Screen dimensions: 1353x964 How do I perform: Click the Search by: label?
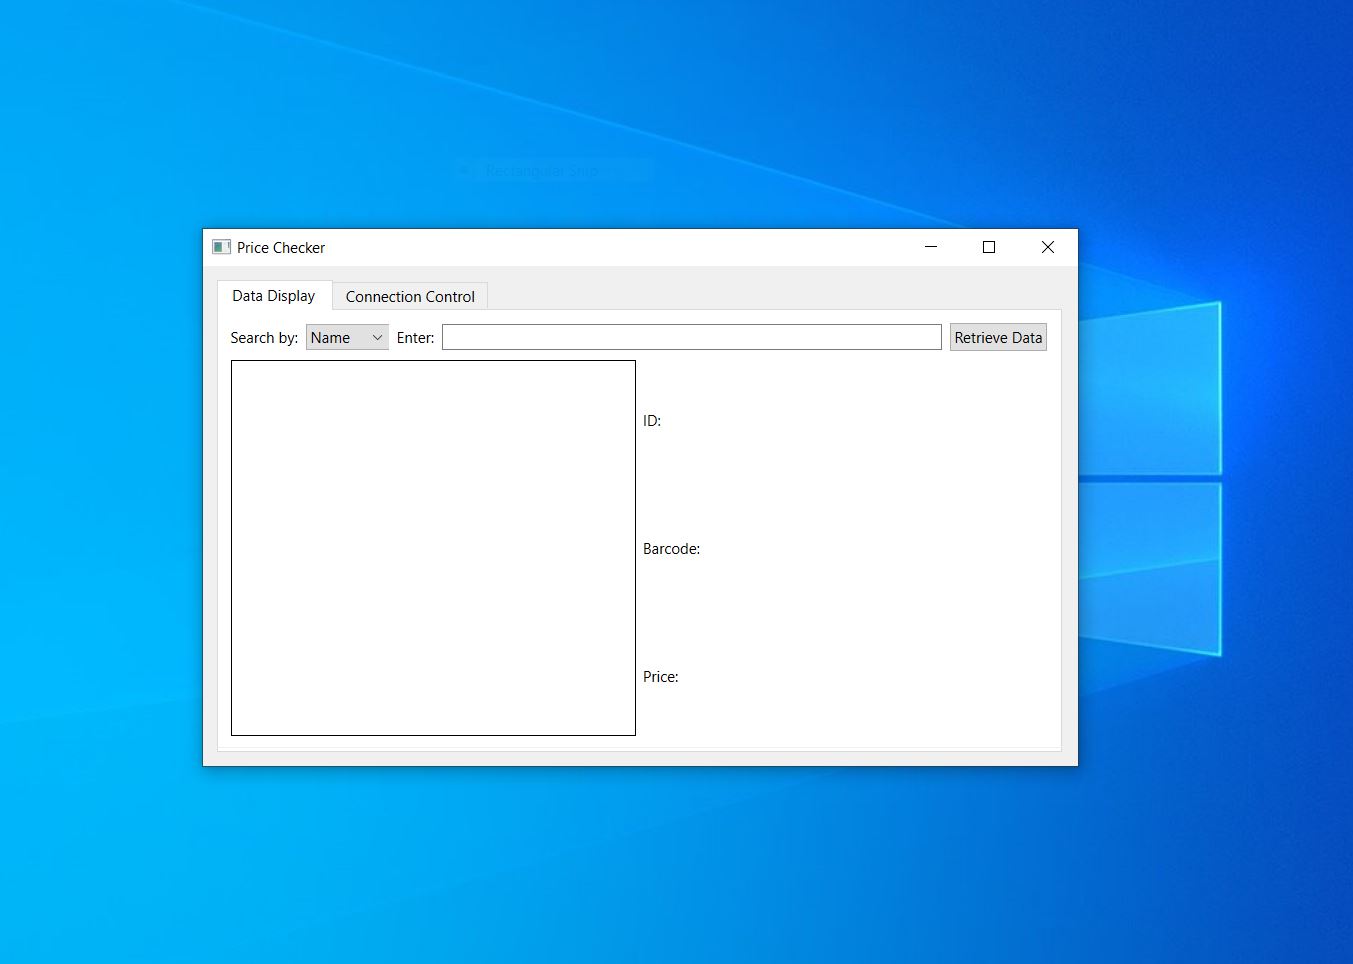coord(264,338)
